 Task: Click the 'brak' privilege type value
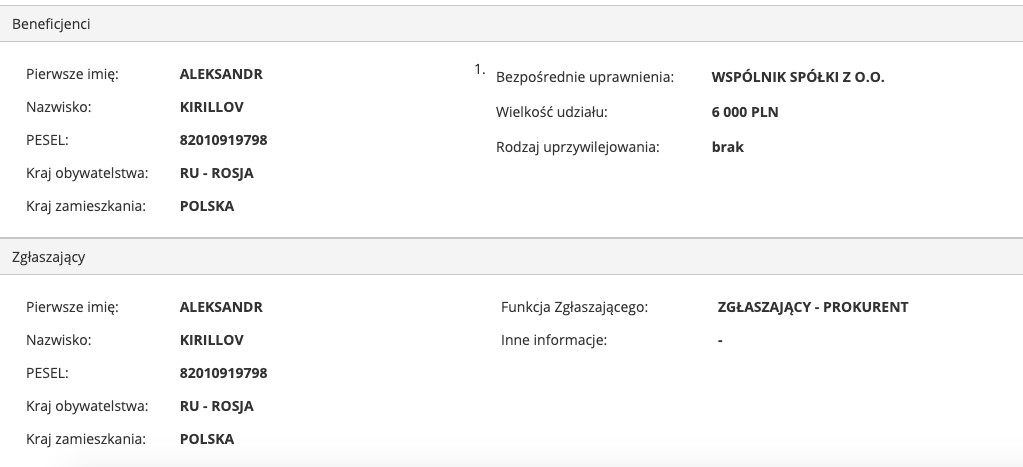pos(727,147)
